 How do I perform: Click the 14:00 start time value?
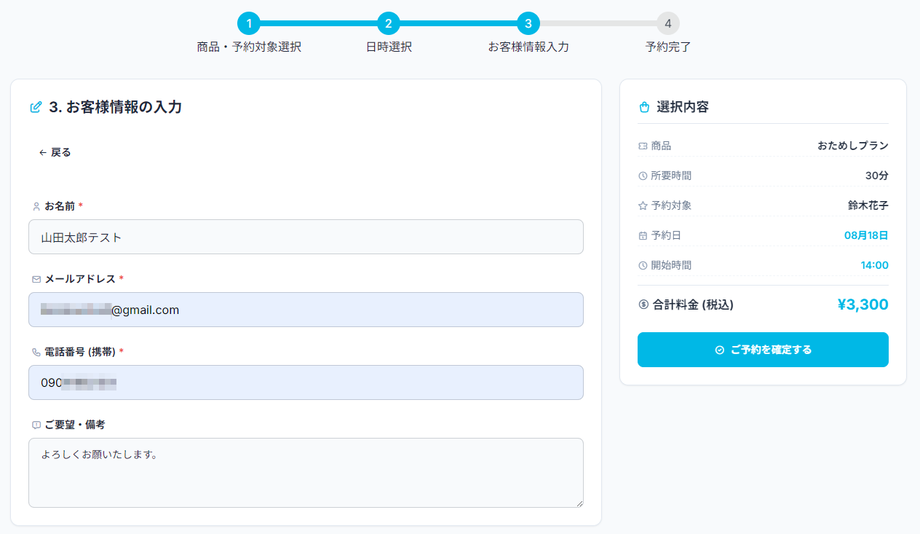(874, 265)
